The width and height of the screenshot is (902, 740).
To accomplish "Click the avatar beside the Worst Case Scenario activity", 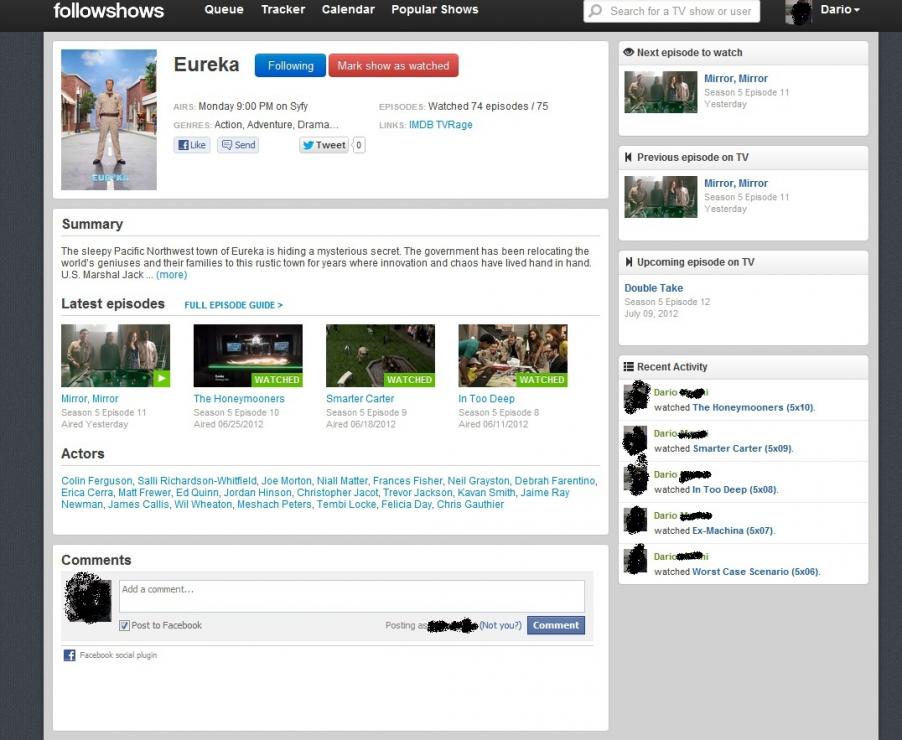I will pos(636,559).
